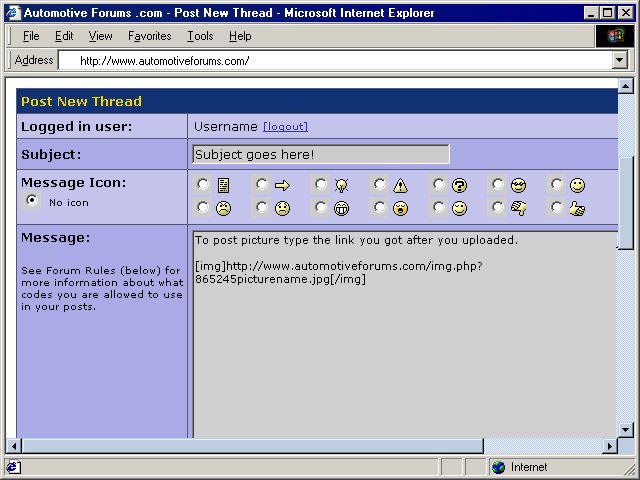The height and width of the screenshot is (480, 640).
Task: Open the Tools menu
Action: click(x=200, y=36)
